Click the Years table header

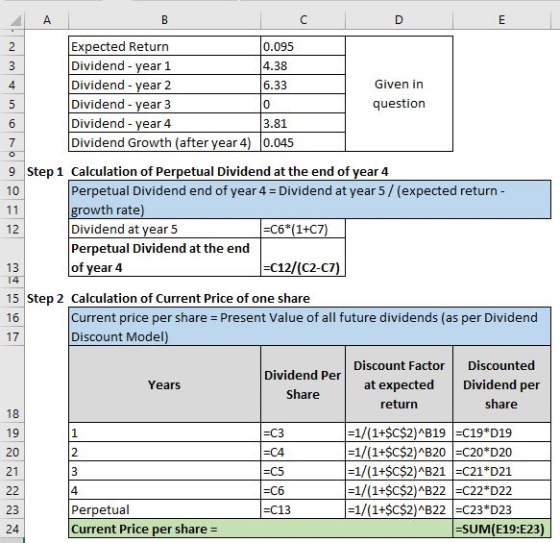click(x=164, y=384)
